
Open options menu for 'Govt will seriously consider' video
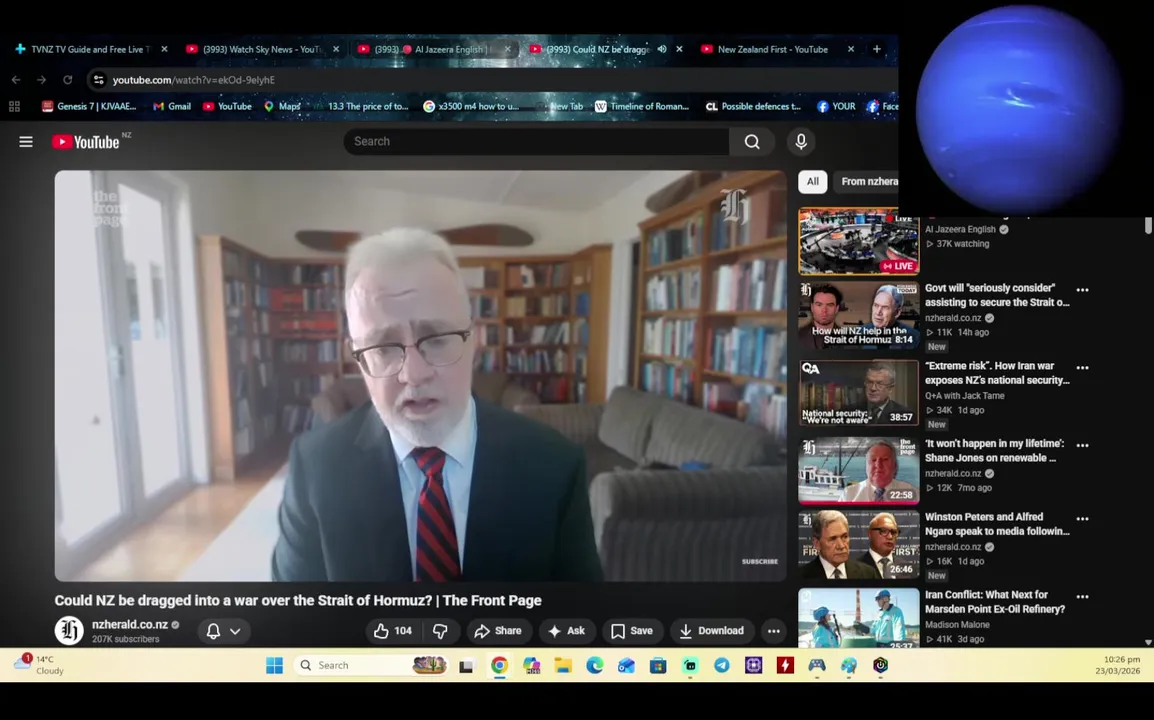click(x=1082, y=290)
